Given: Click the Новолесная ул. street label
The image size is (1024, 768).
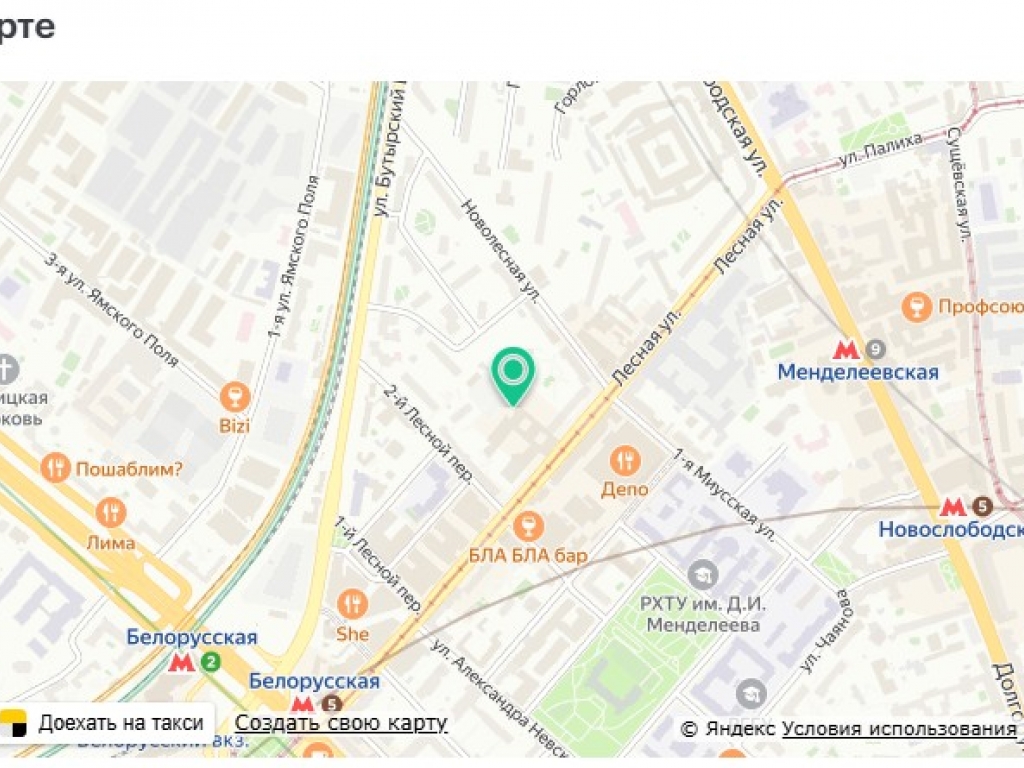Looking at the screenshot, I should pos(501,251).
